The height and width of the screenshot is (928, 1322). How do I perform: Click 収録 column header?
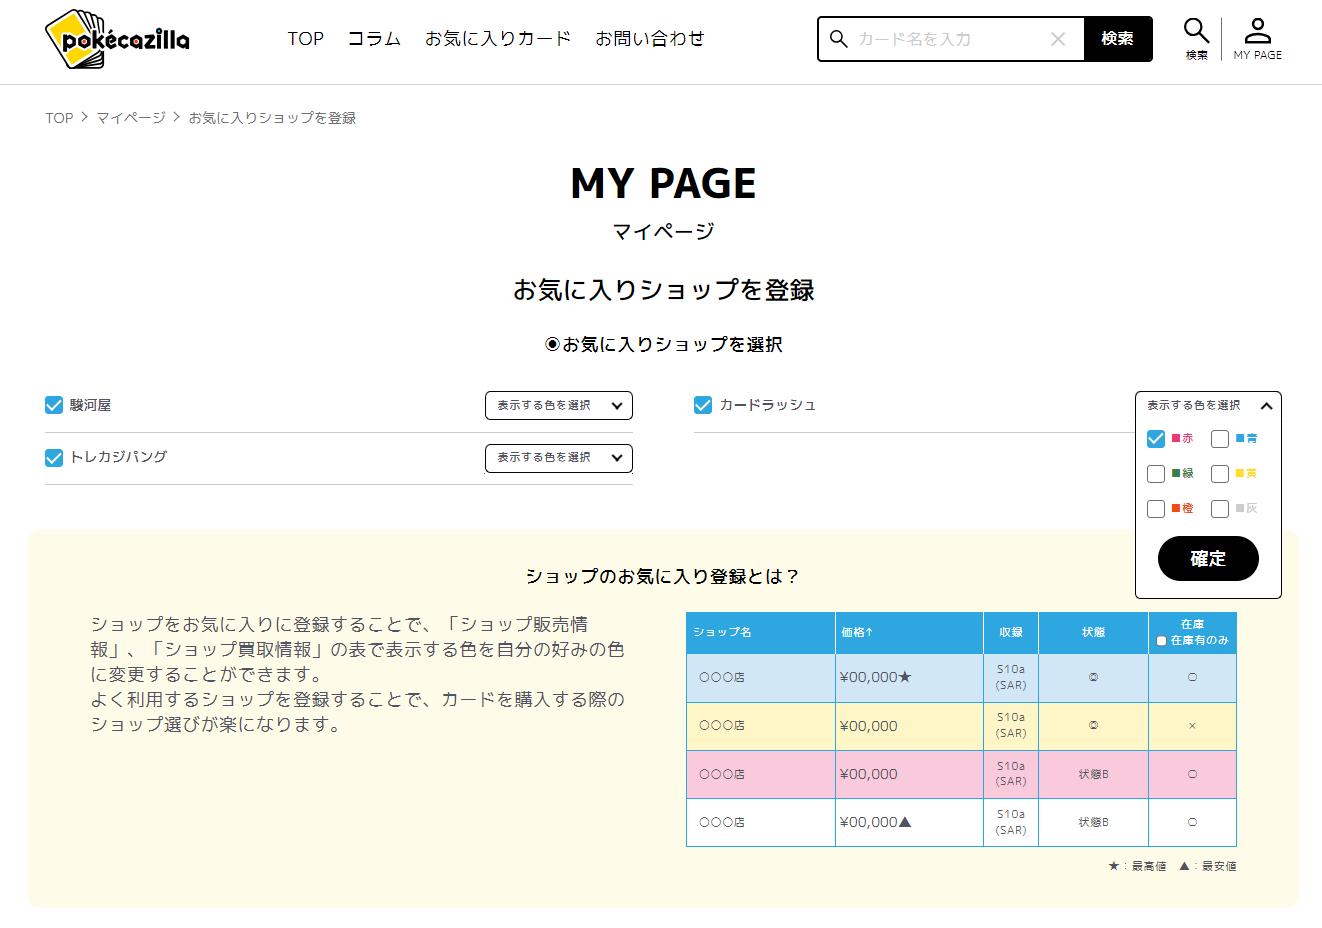point(1011,632)
